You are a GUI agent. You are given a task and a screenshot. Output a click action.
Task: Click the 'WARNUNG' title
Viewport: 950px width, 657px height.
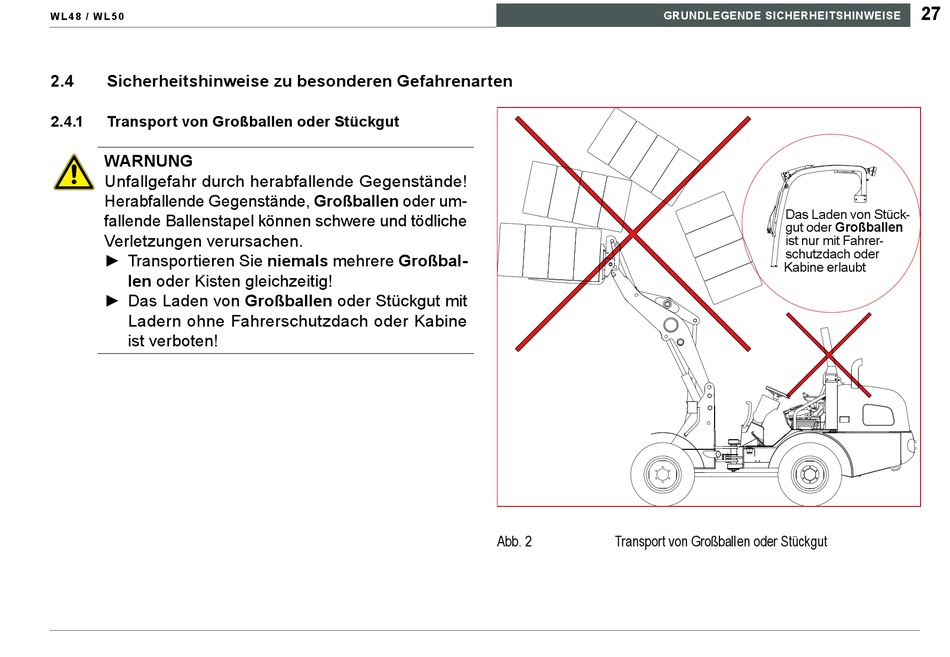(148, 161)
